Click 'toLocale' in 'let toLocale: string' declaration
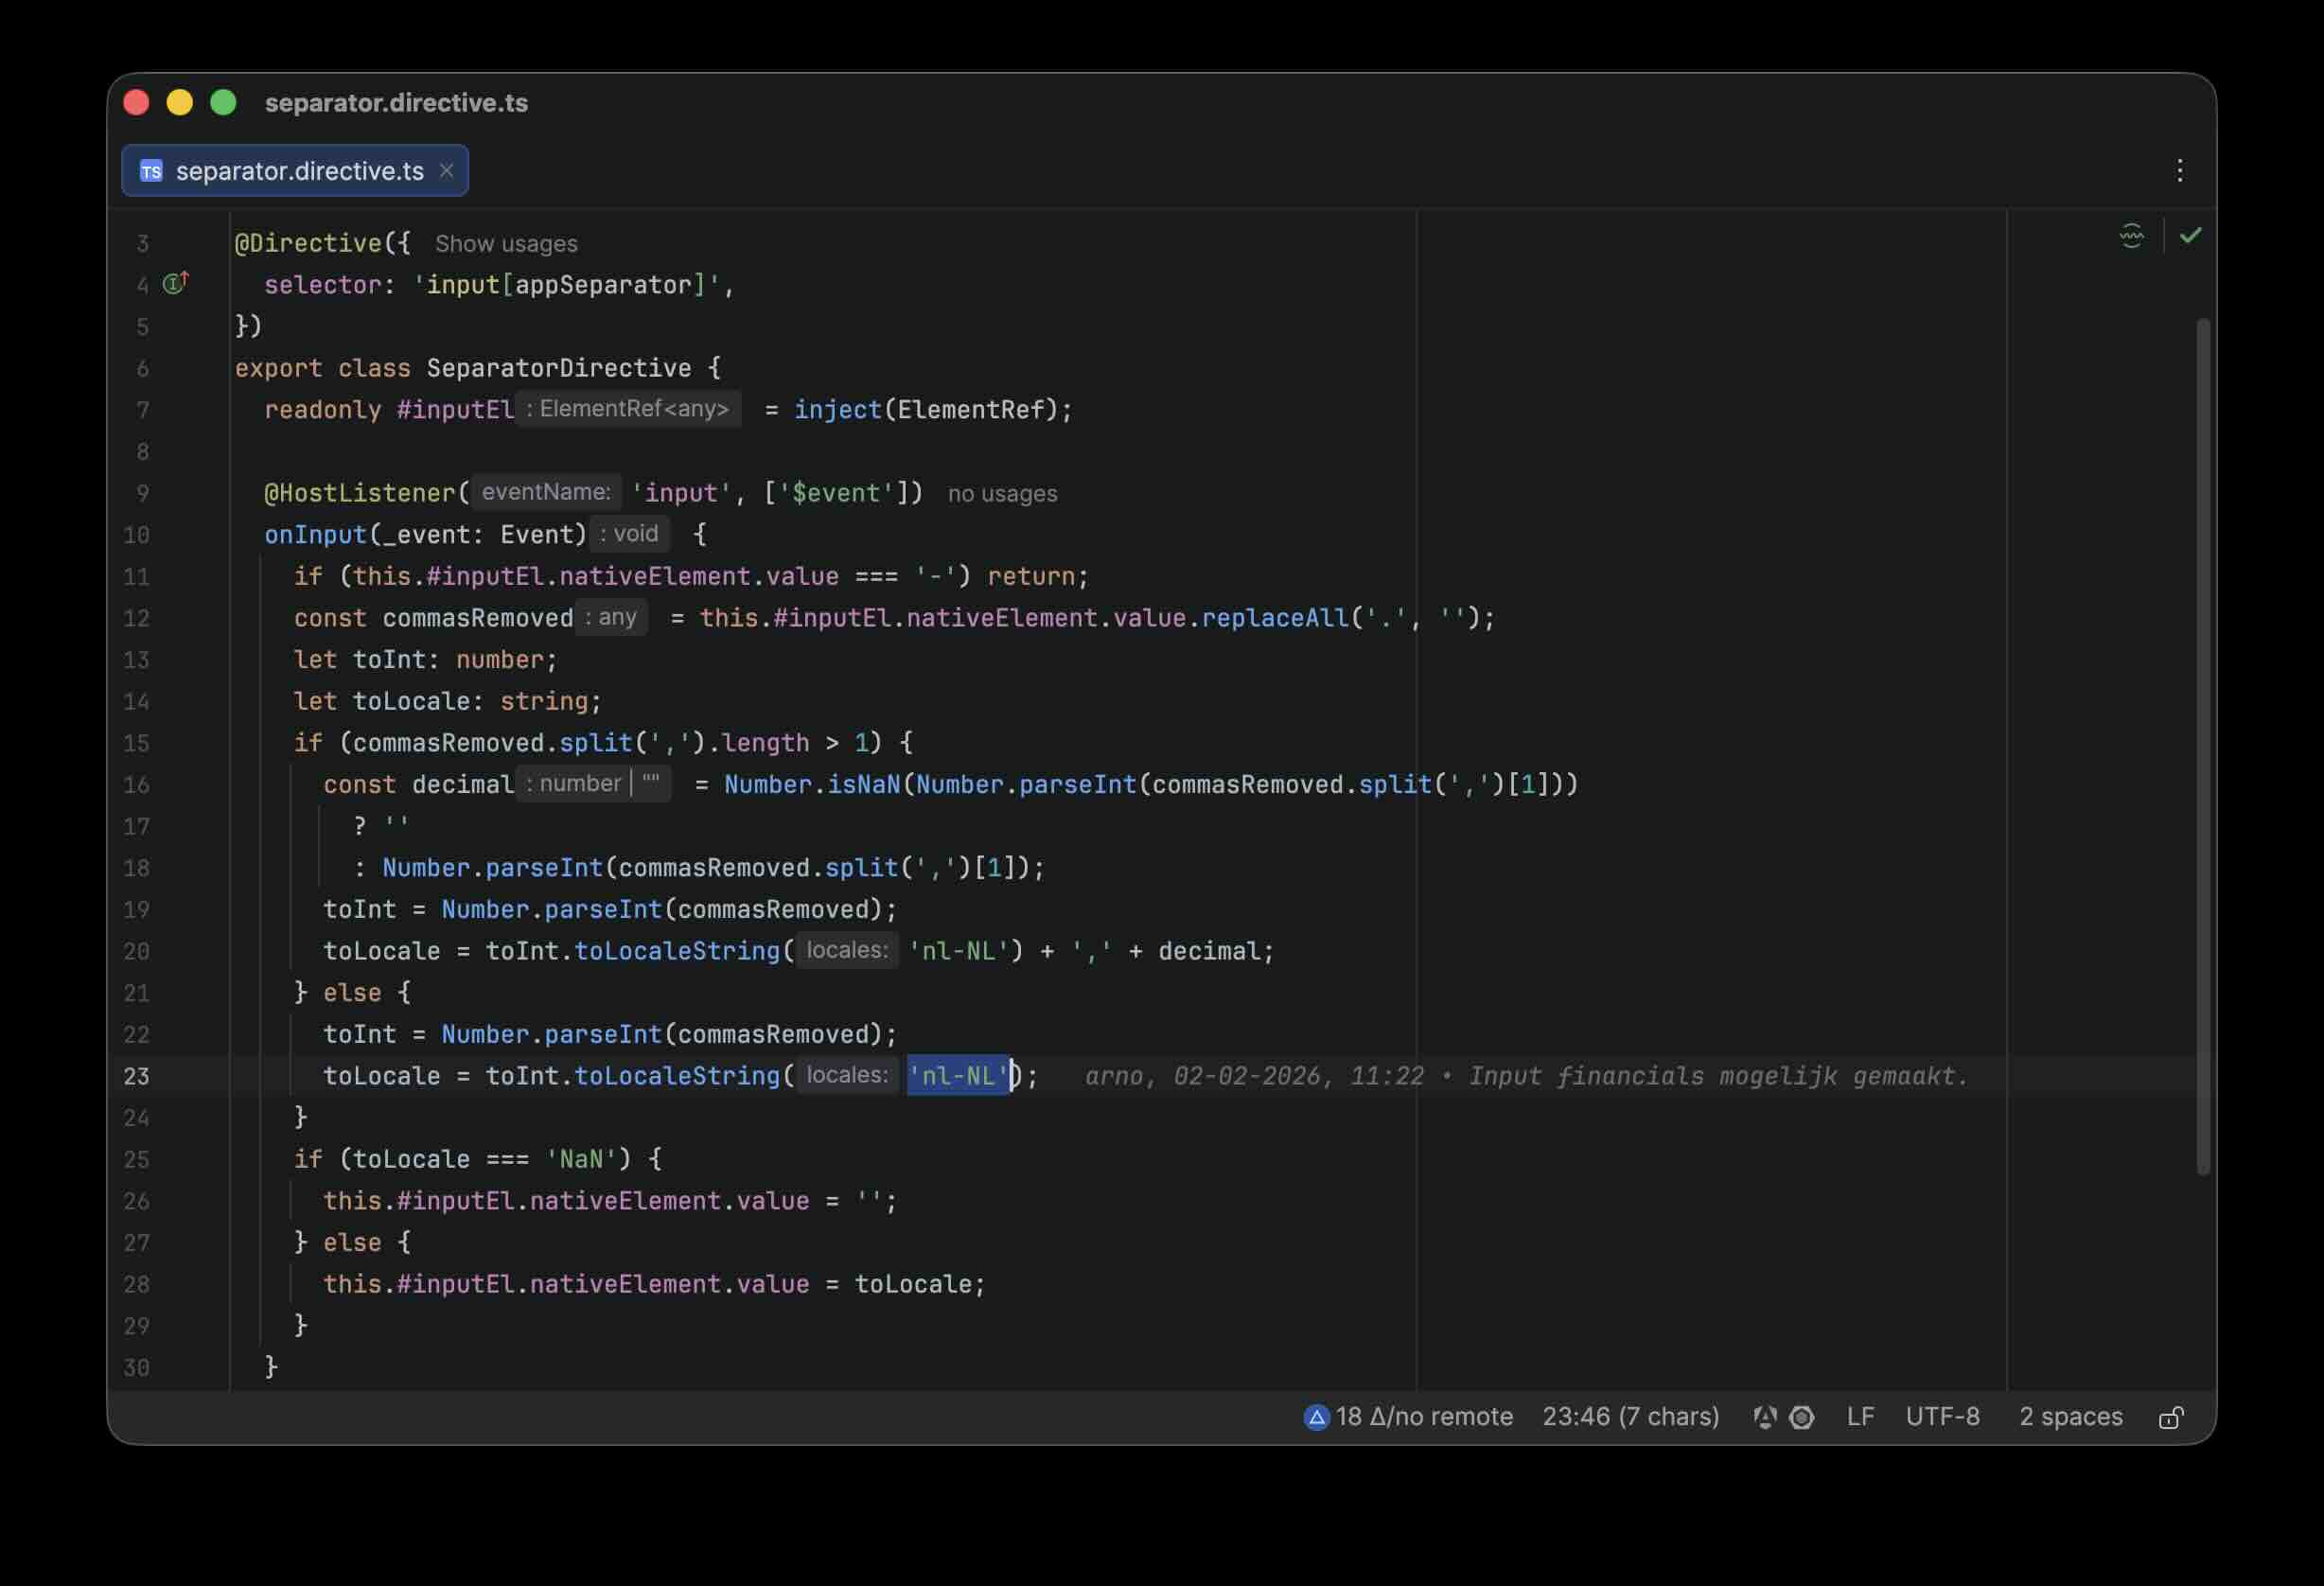This screenshot has width=2324, height=1586. [x=412, y=702]
